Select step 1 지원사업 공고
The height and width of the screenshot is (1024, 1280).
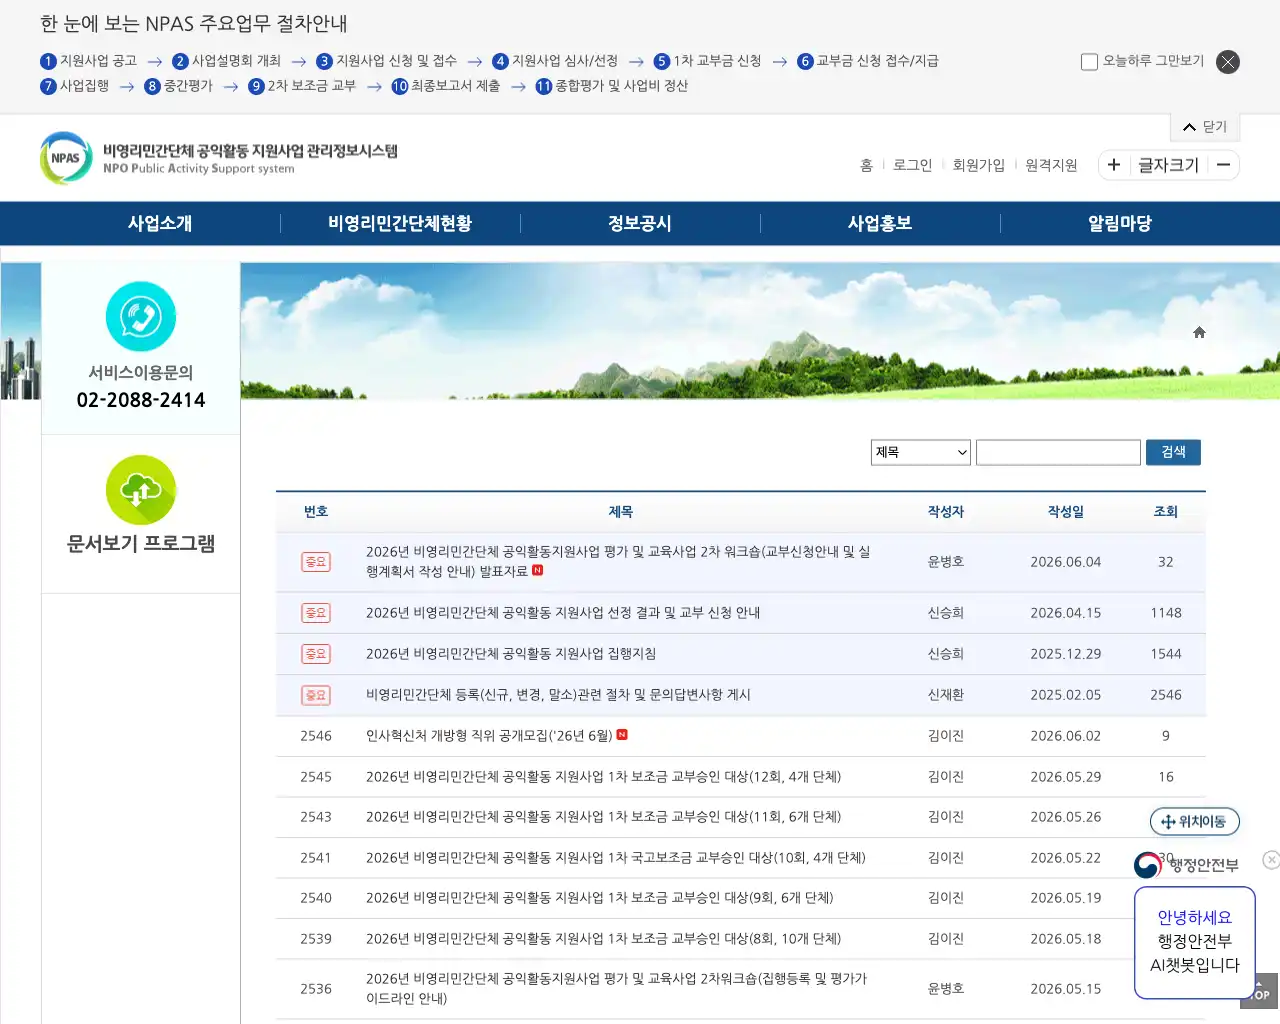pos(88,61)
